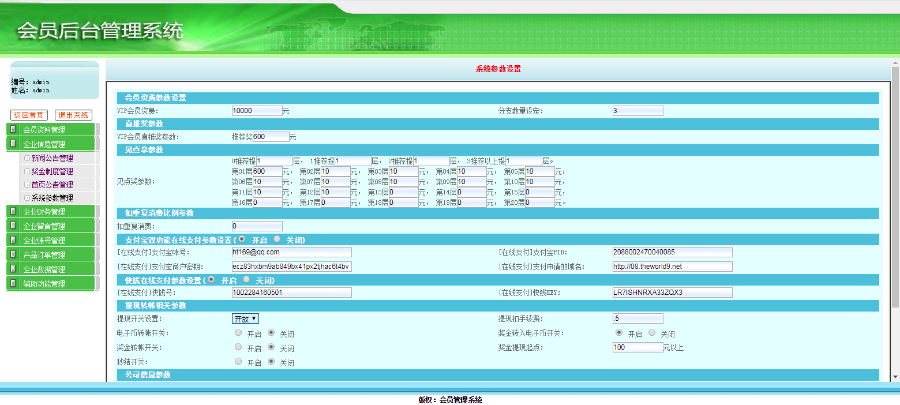900x405 pixels.
Task: Select 开启 for 电子币转账开关
Action: coord(237,332)
